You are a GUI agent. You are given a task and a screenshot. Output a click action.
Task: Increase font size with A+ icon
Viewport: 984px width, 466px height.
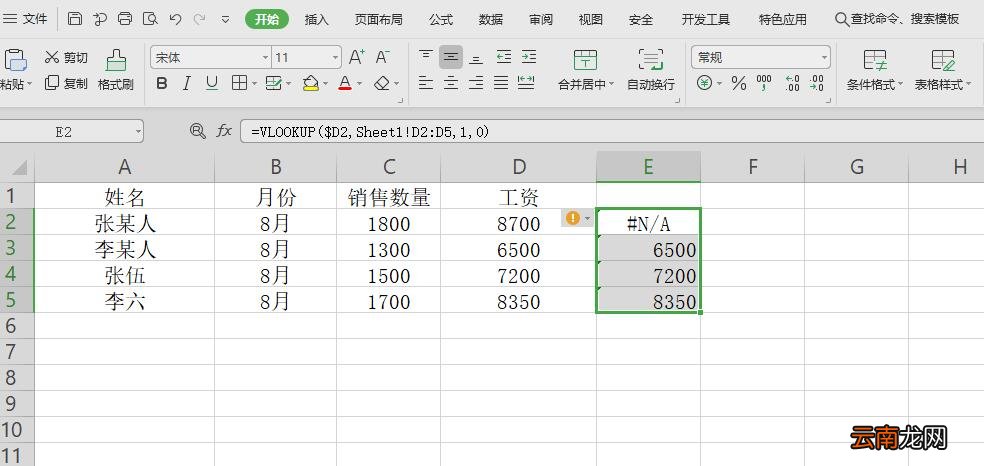pos(356,57)
